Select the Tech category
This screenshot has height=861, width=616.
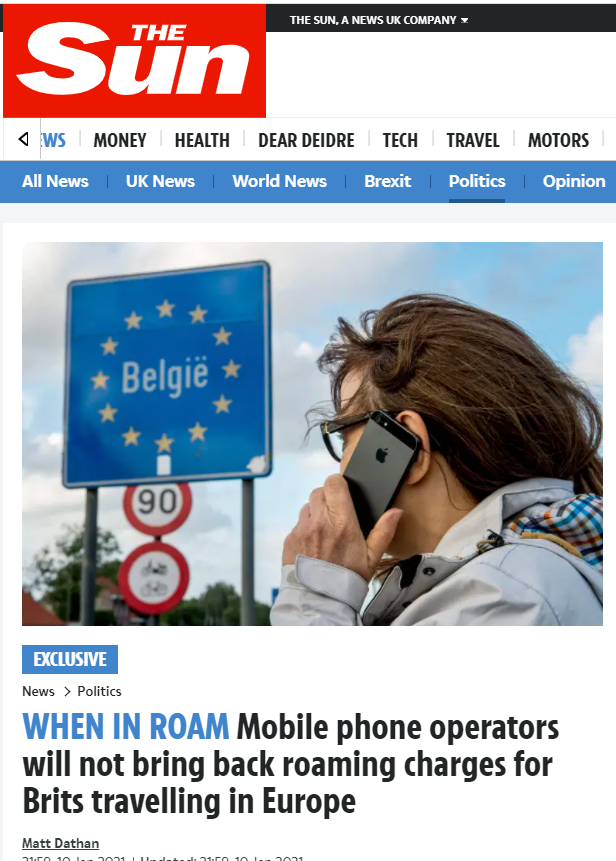(x=400, y=140)
